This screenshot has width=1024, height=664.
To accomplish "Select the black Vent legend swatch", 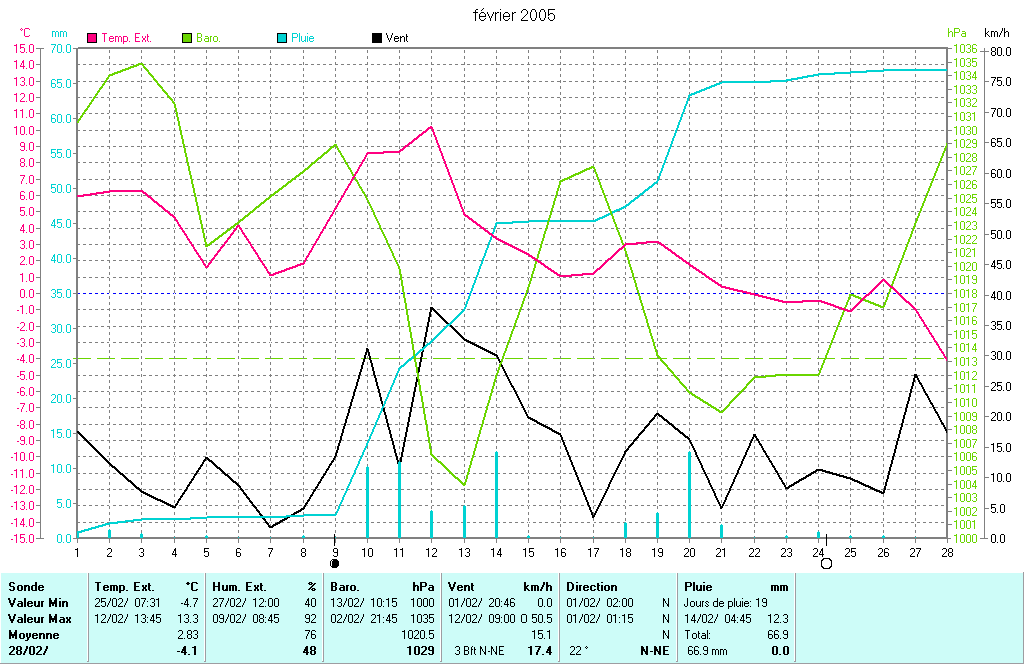I will point(376,38).
